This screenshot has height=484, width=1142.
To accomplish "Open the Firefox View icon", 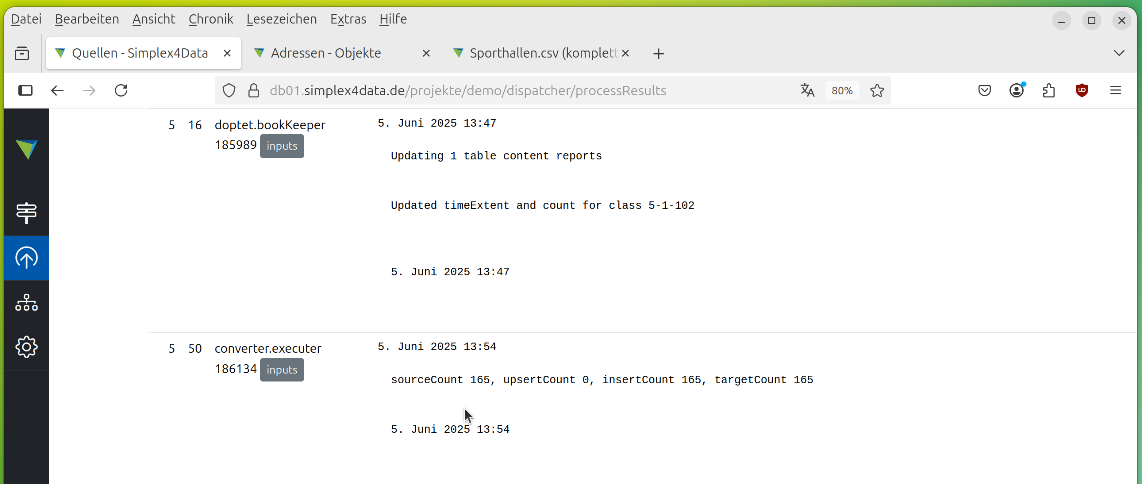I will [x=23, y=53].
